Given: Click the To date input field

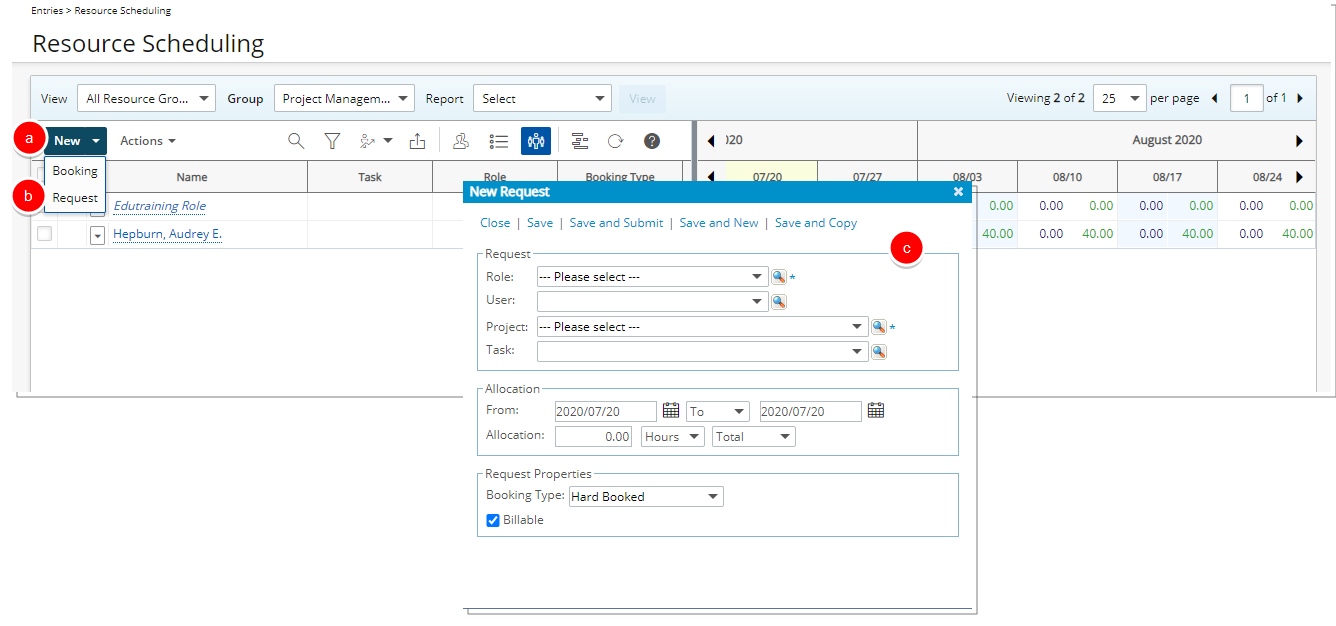Looking at the screenshot, I should pyautogui.click(x=811, y=412).
